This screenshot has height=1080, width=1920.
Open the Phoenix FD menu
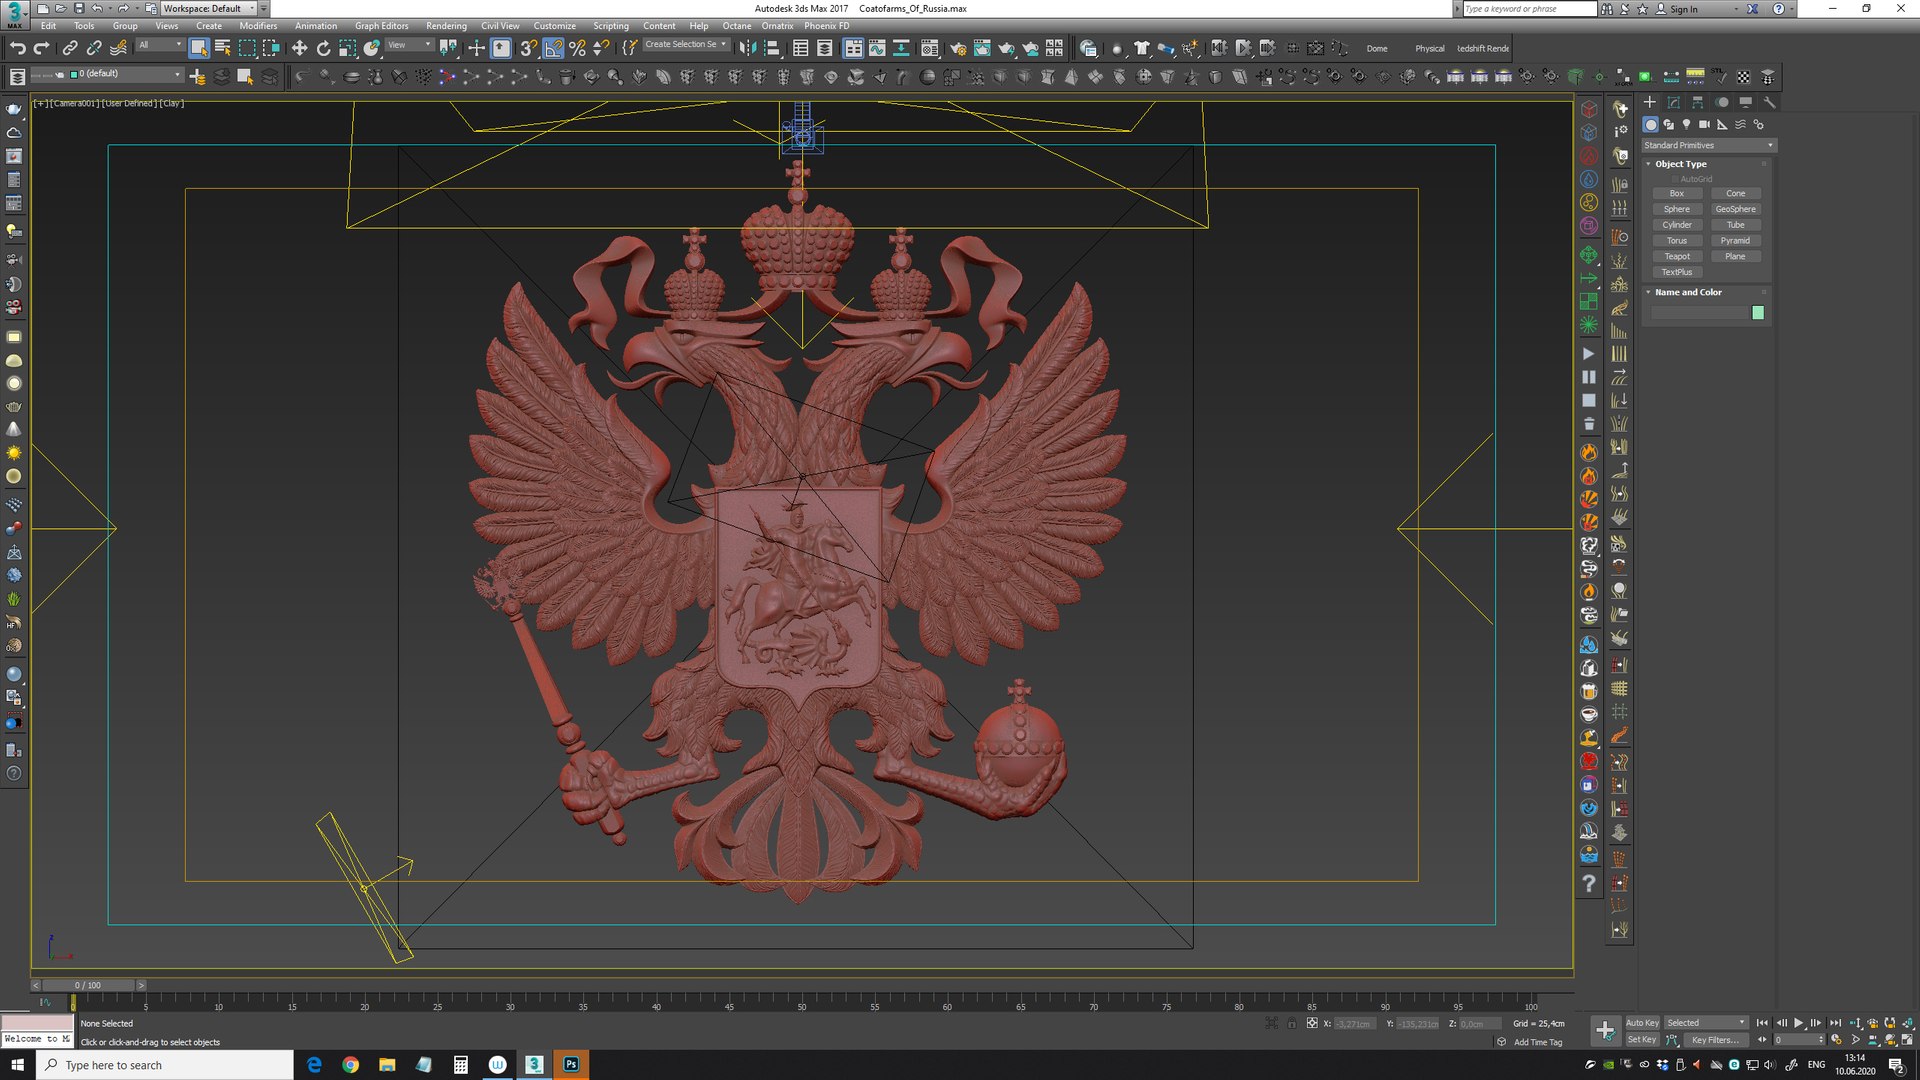[827, 26]
